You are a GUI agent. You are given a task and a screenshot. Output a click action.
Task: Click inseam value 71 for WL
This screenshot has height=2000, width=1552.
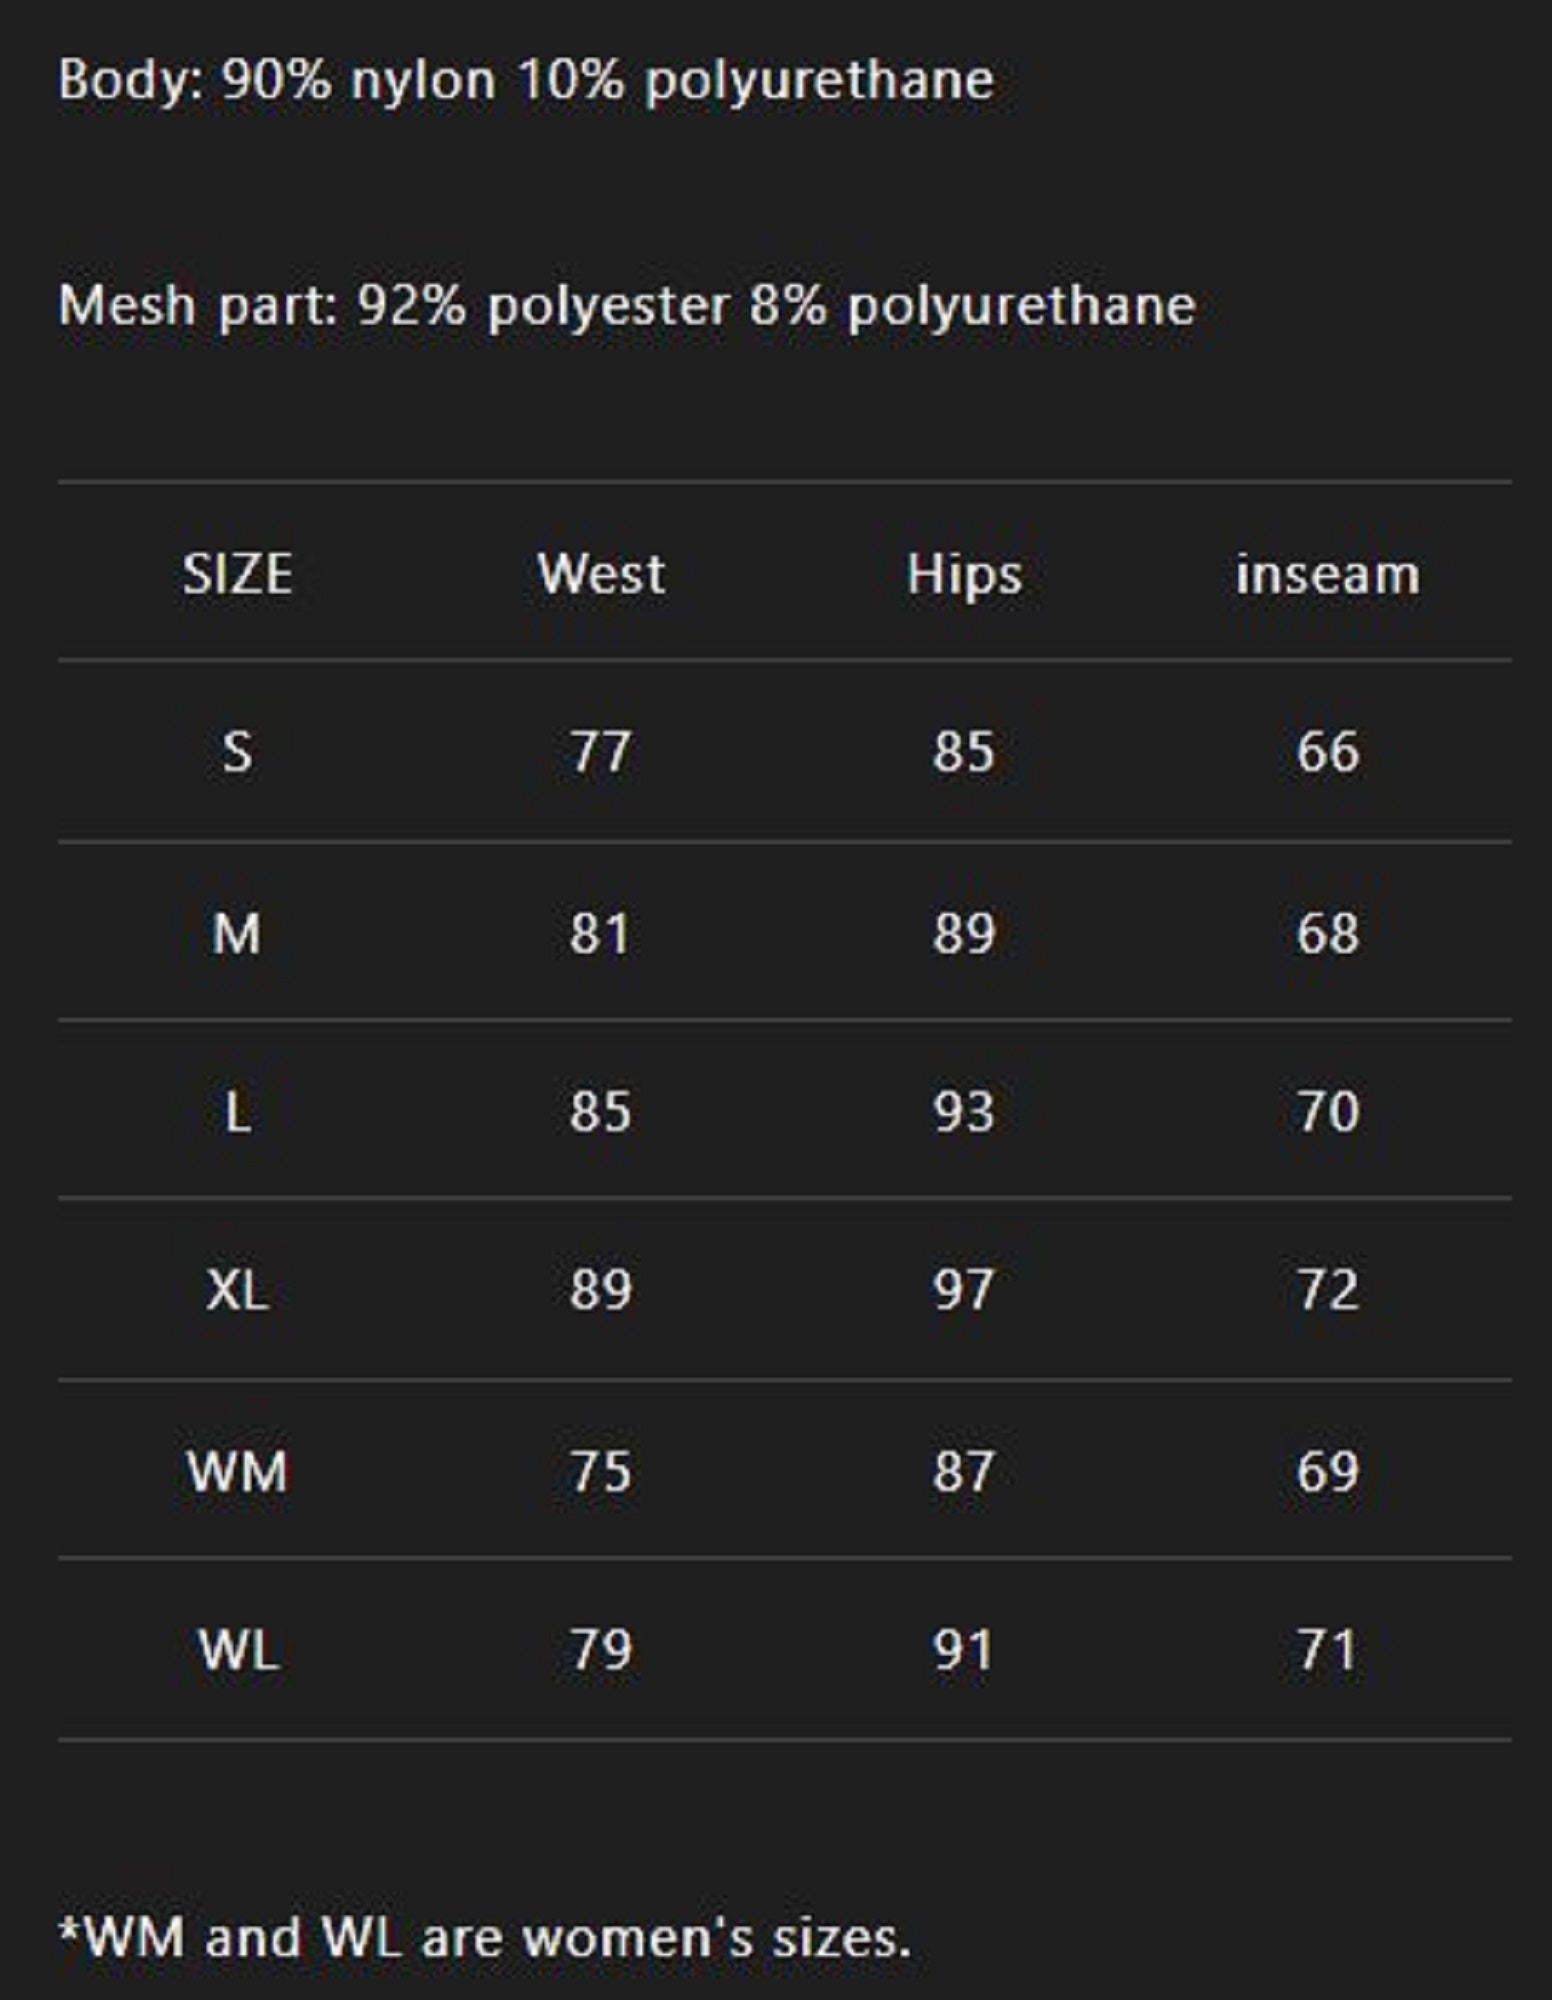pyautogui.click(x=1327, y=1650)
